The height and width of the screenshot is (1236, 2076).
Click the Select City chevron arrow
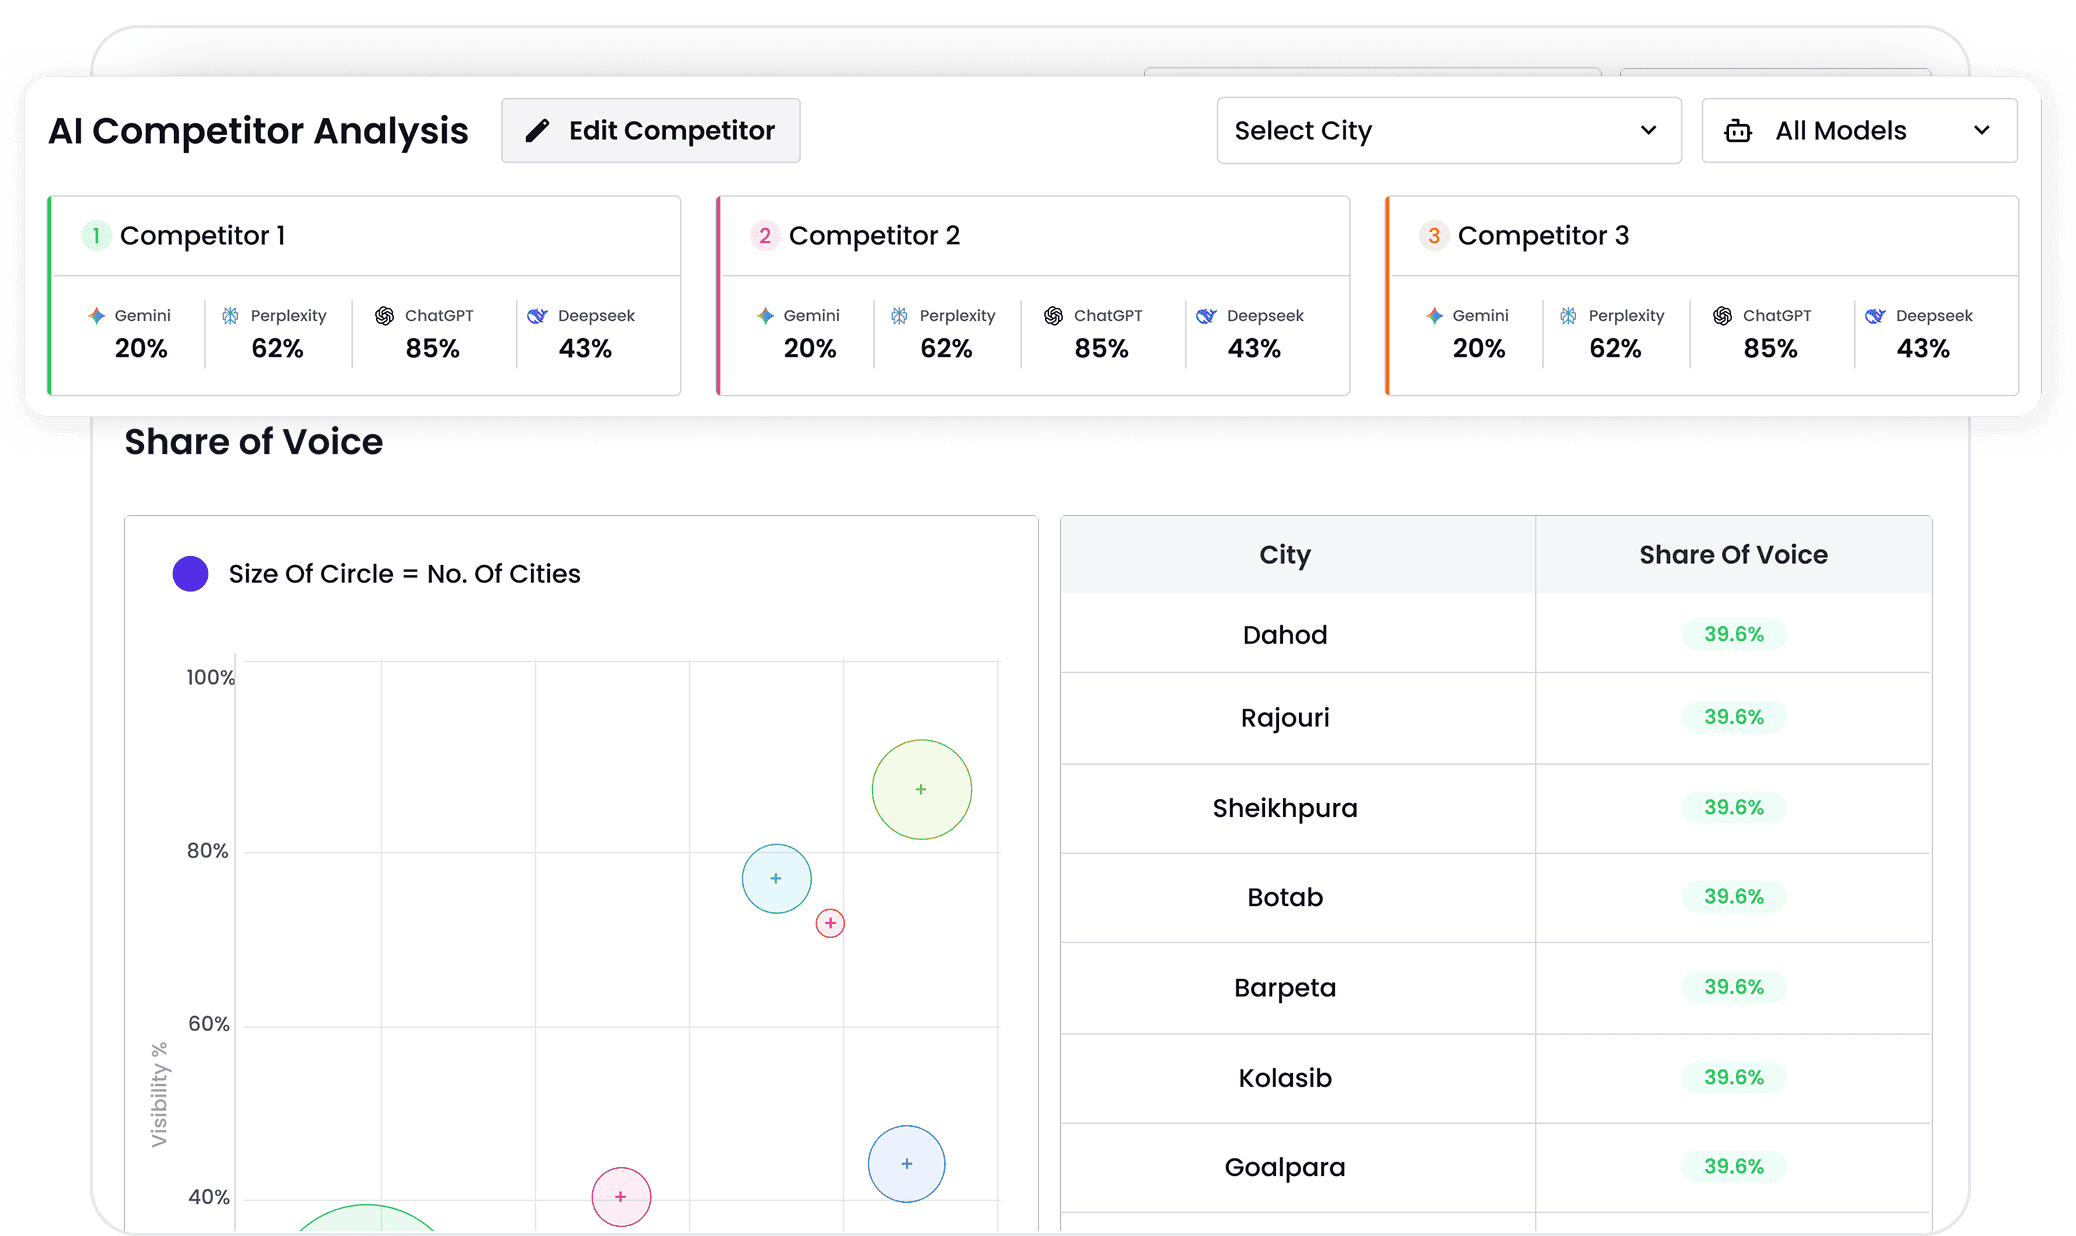(x=1649, y=131)
